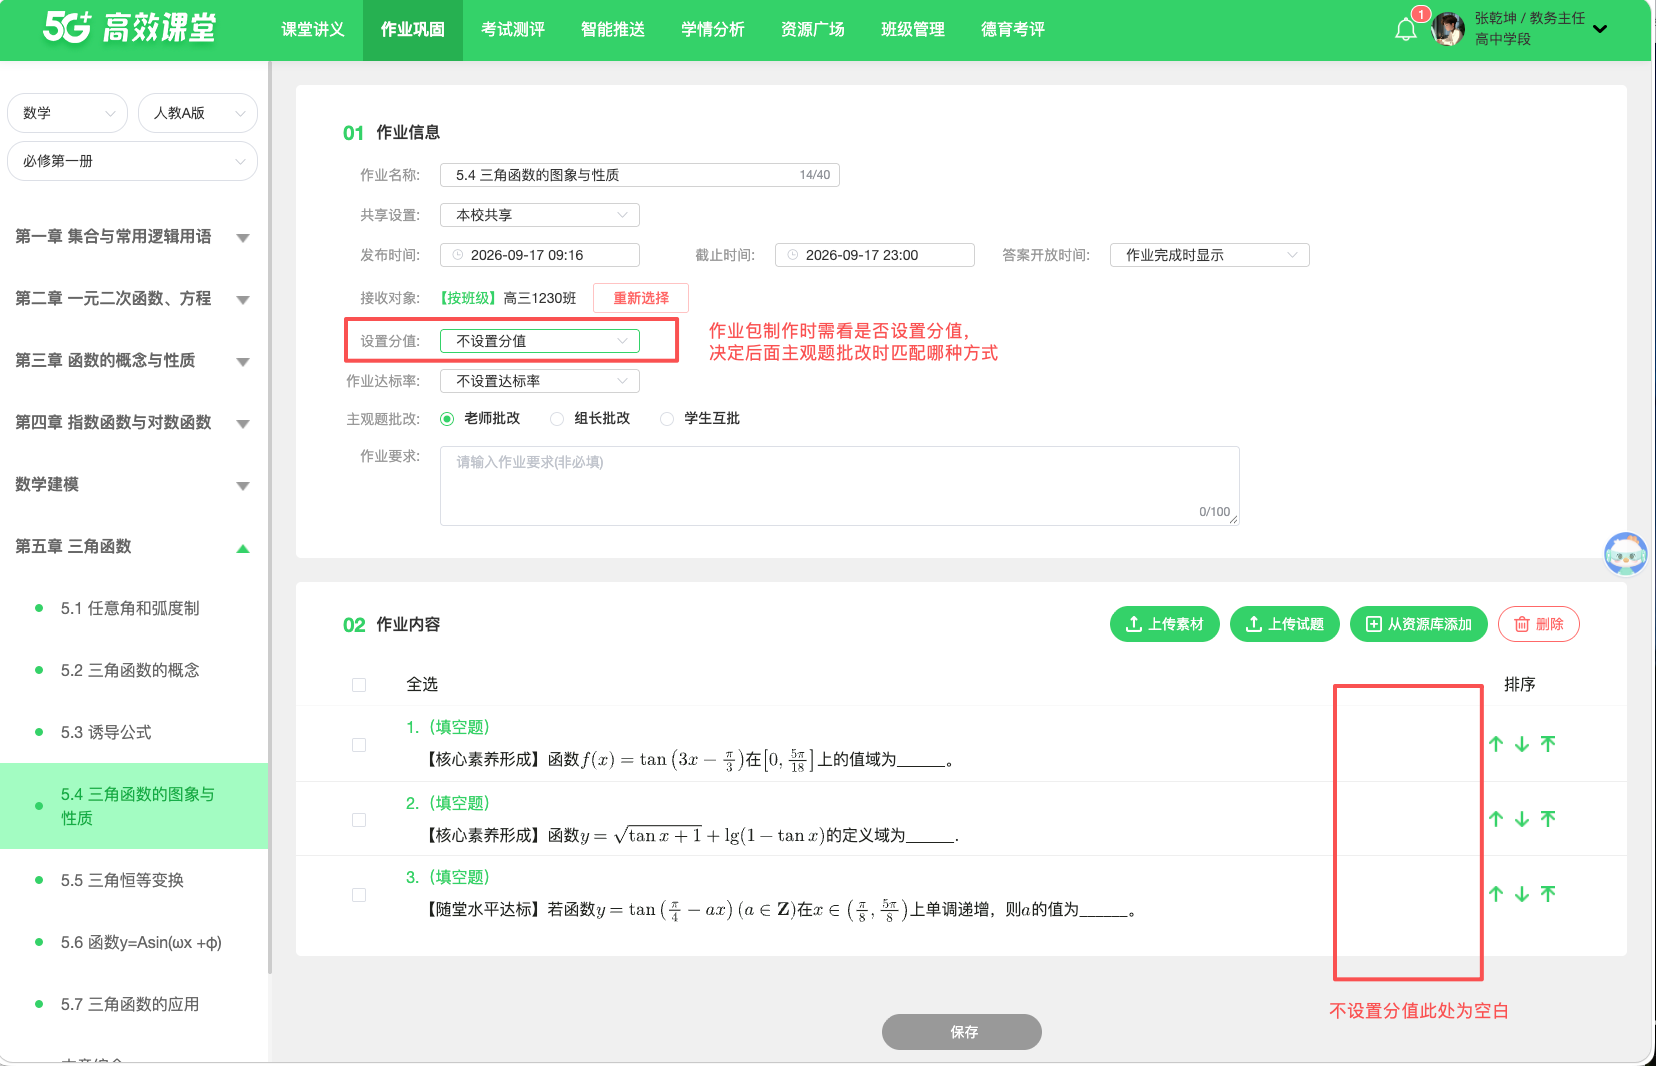Click 重新选择 to reselect recipients
This screenshot has width=1656, height=1066.
coord(641,298)
